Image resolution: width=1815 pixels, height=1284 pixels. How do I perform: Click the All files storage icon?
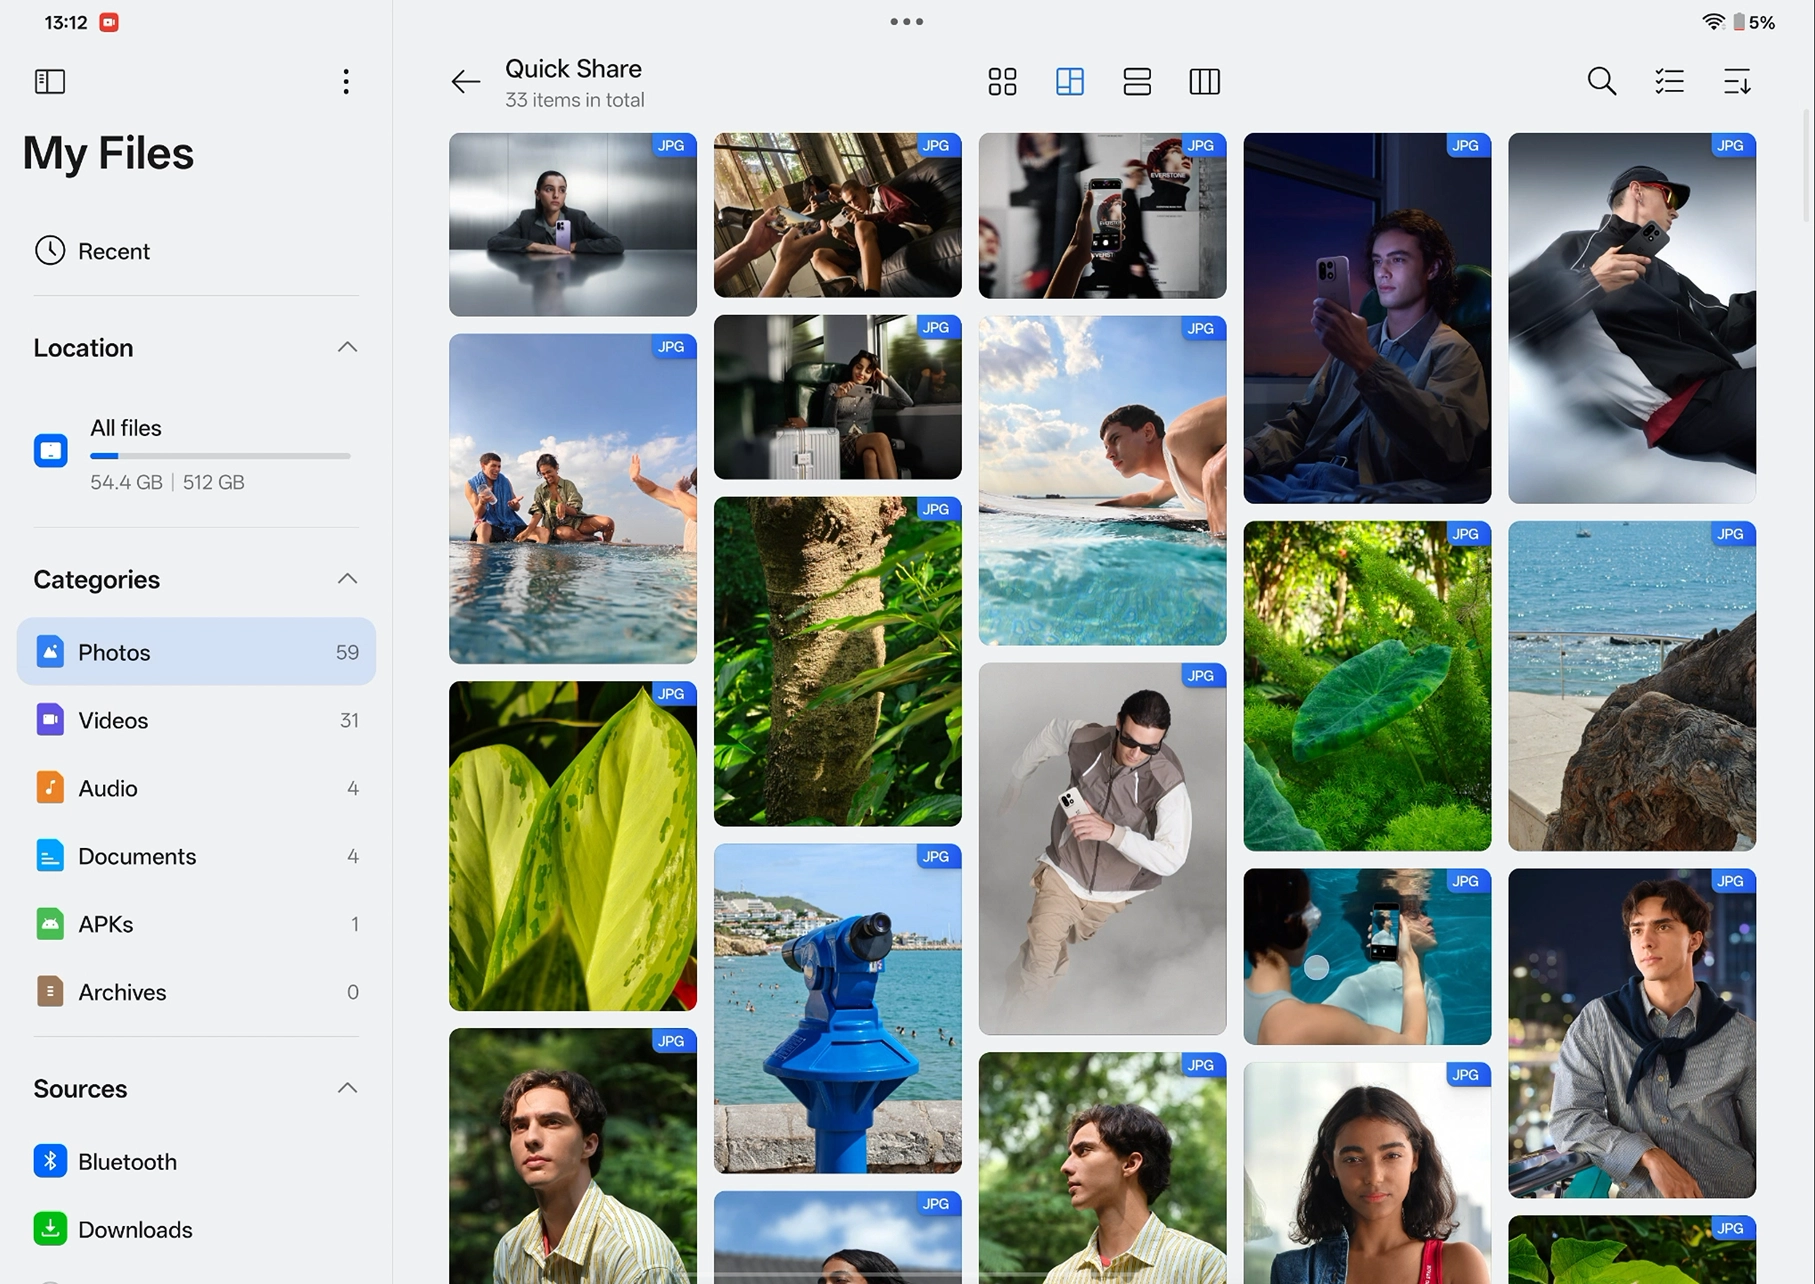point(51,450)
